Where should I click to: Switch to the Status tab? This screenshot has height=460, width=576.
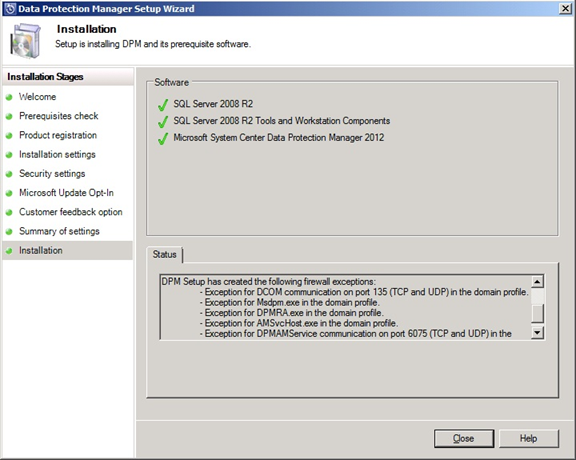point(165,254)
